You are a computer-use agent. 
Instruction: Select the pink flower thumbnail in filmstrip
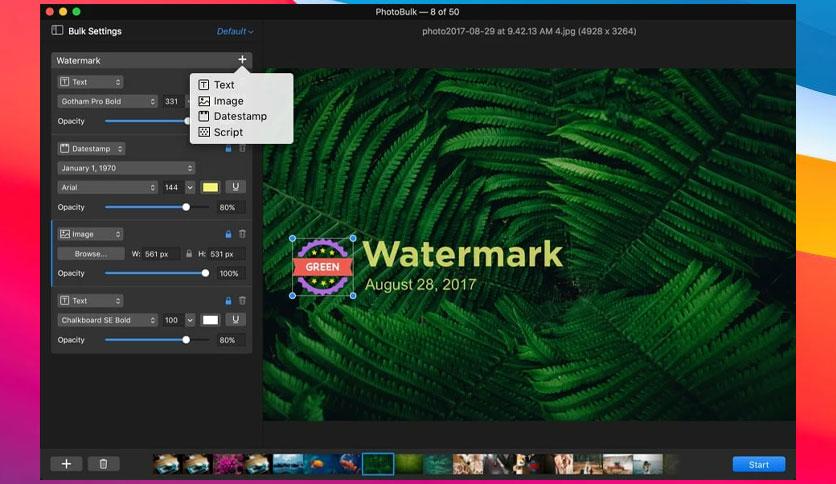(228, 464)
